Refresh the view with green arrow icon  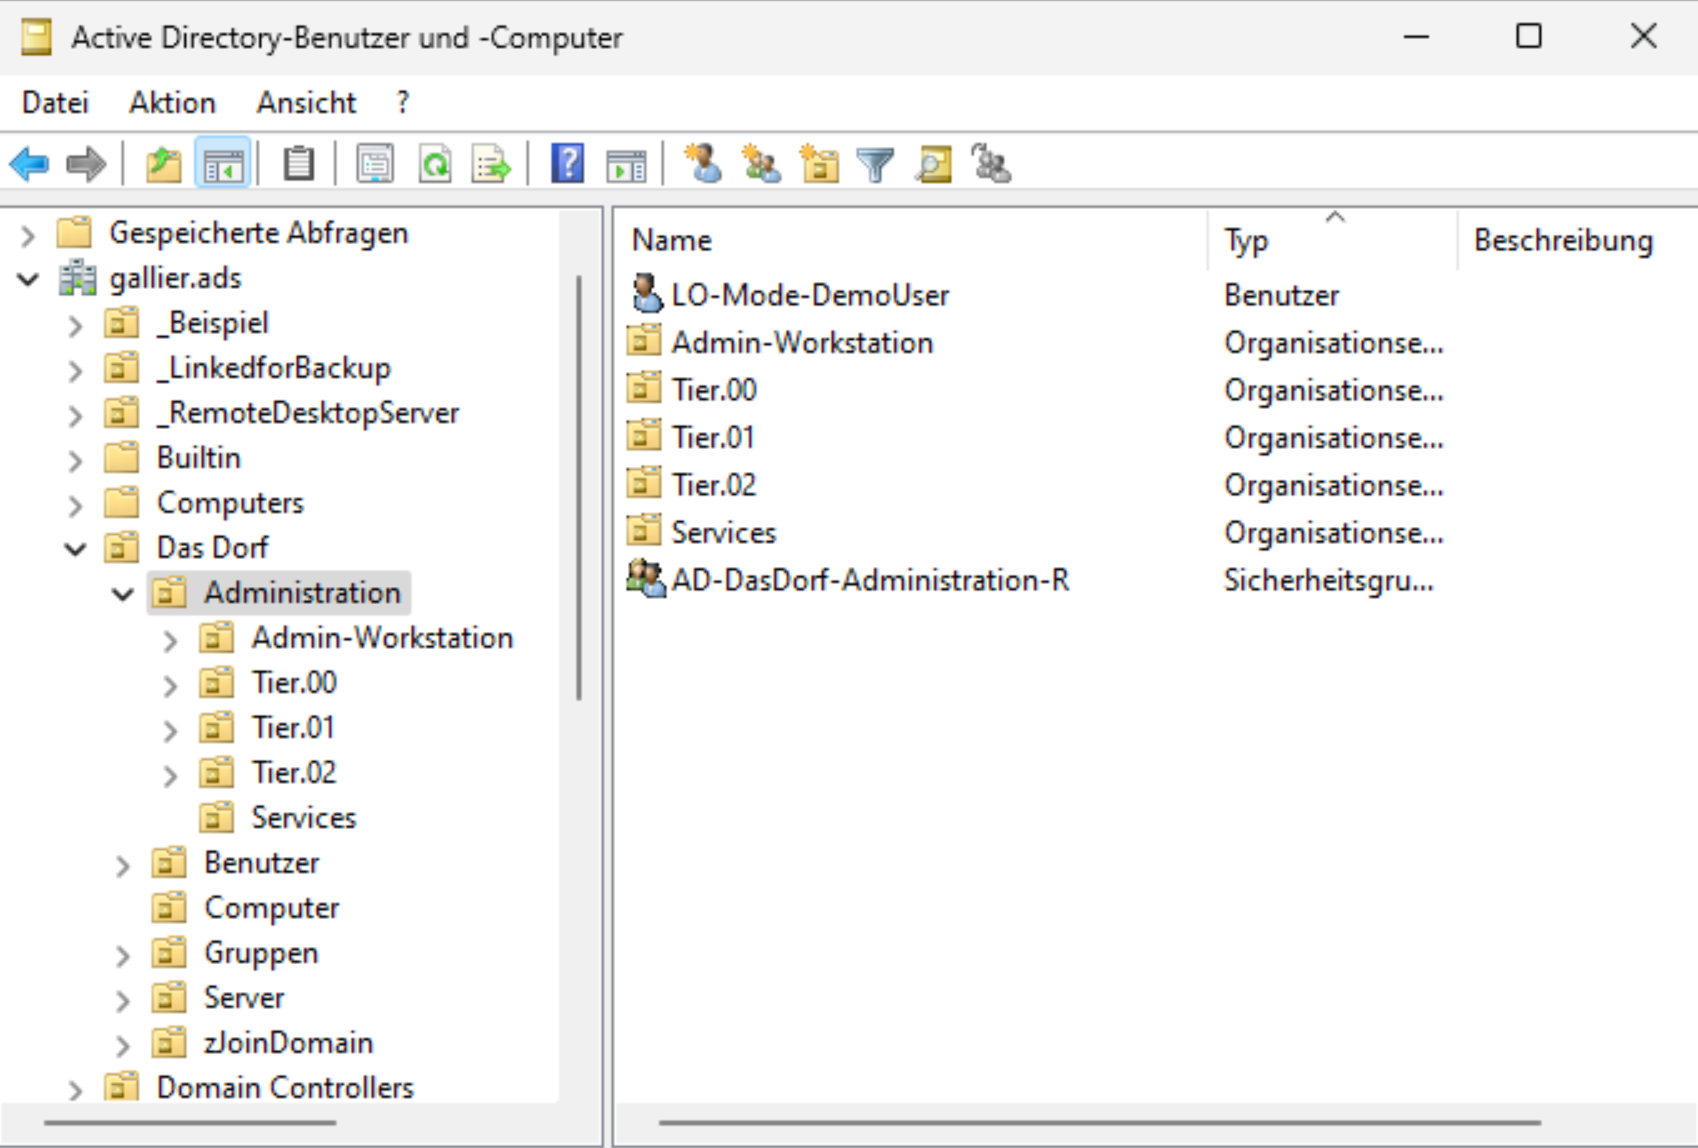click(x=435, y=164)
